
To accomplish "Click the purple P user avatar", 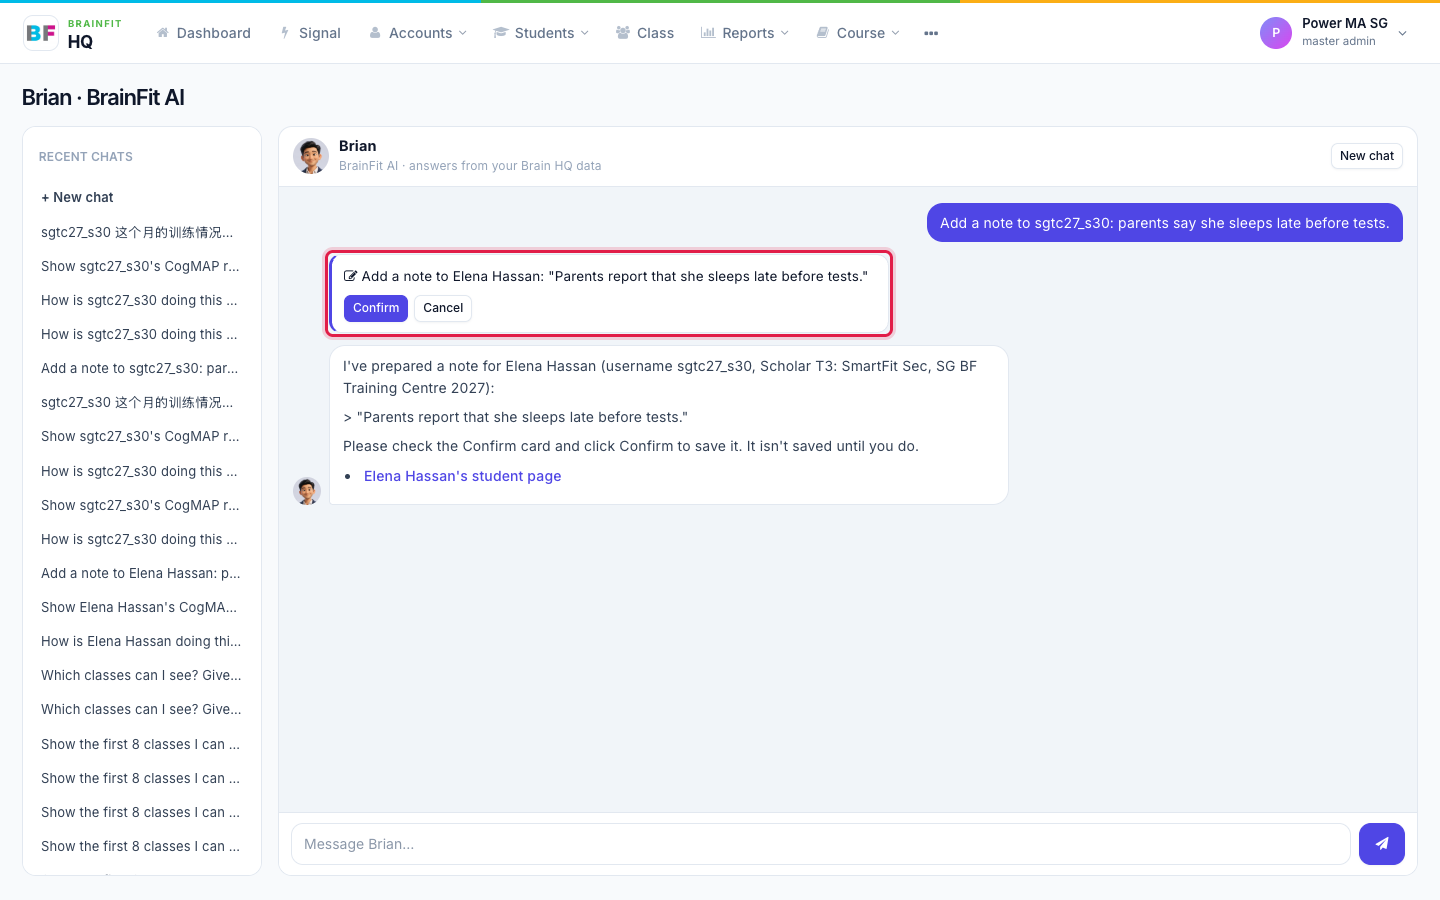I will (x=1276, y=33).
